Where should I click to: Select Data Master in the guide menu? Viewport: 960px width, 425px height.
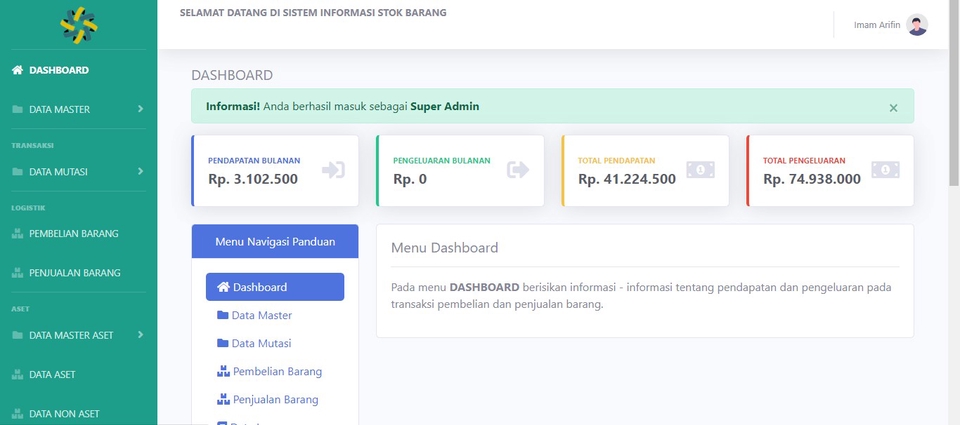tap(261, 315)
